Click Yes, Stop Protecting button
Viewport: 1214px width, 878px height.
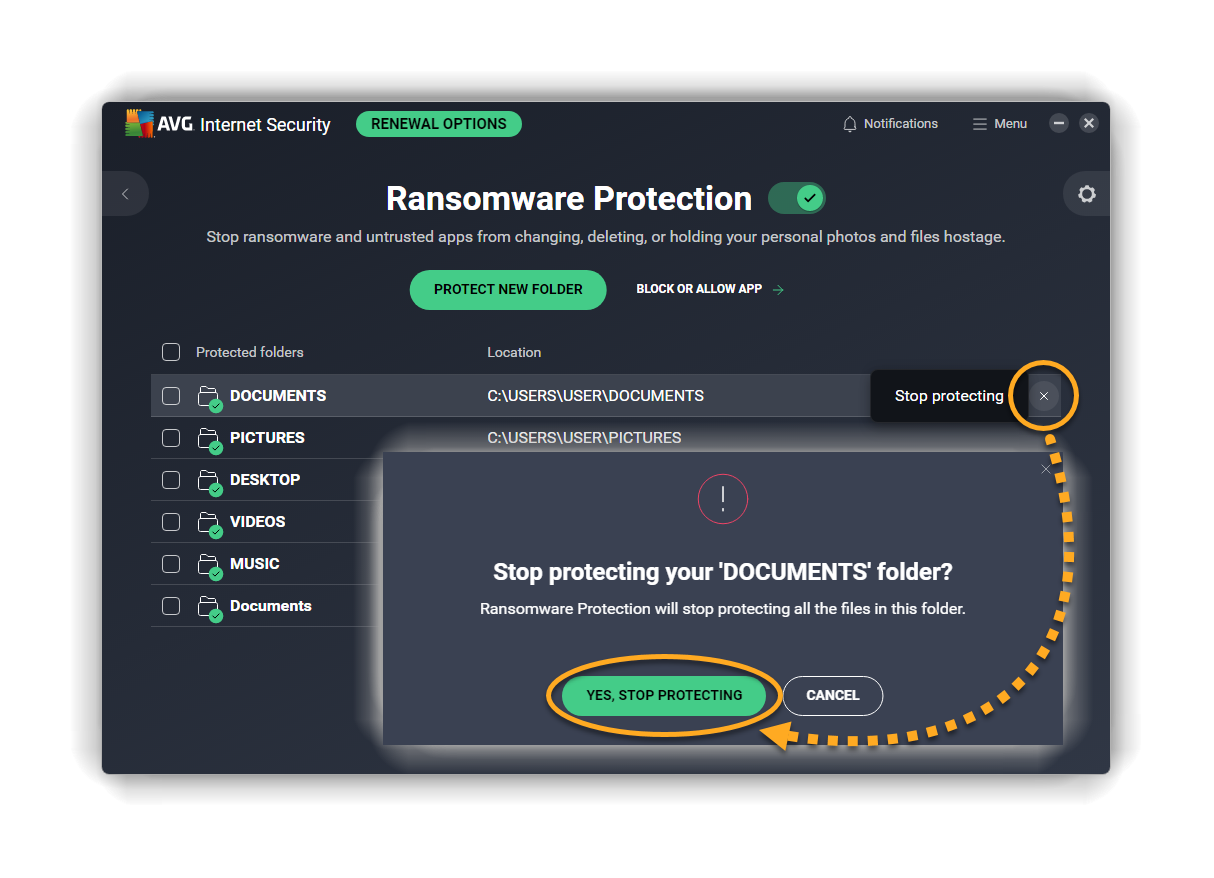[664, 695]
